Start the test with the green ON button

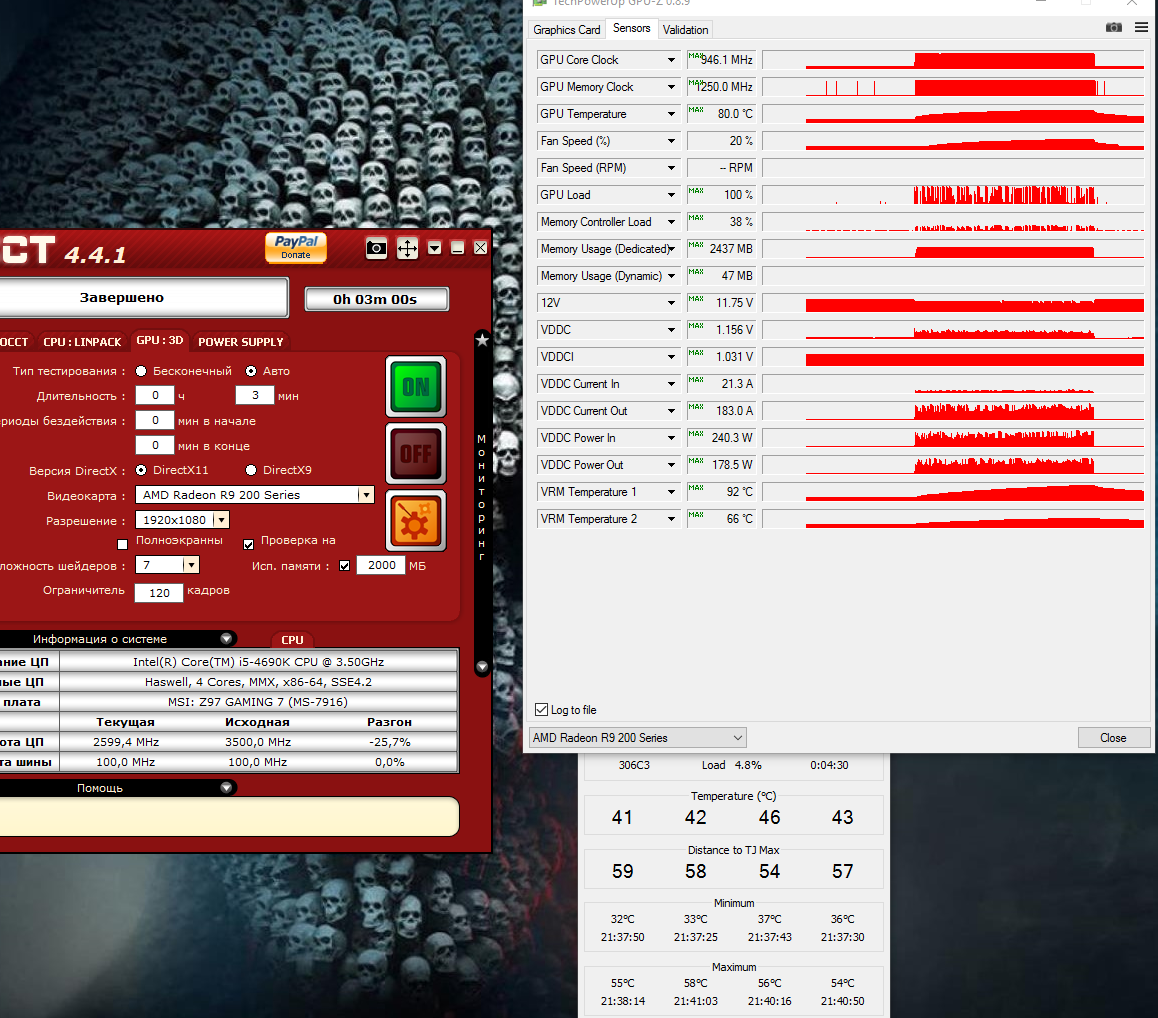[x=416, y=386]
